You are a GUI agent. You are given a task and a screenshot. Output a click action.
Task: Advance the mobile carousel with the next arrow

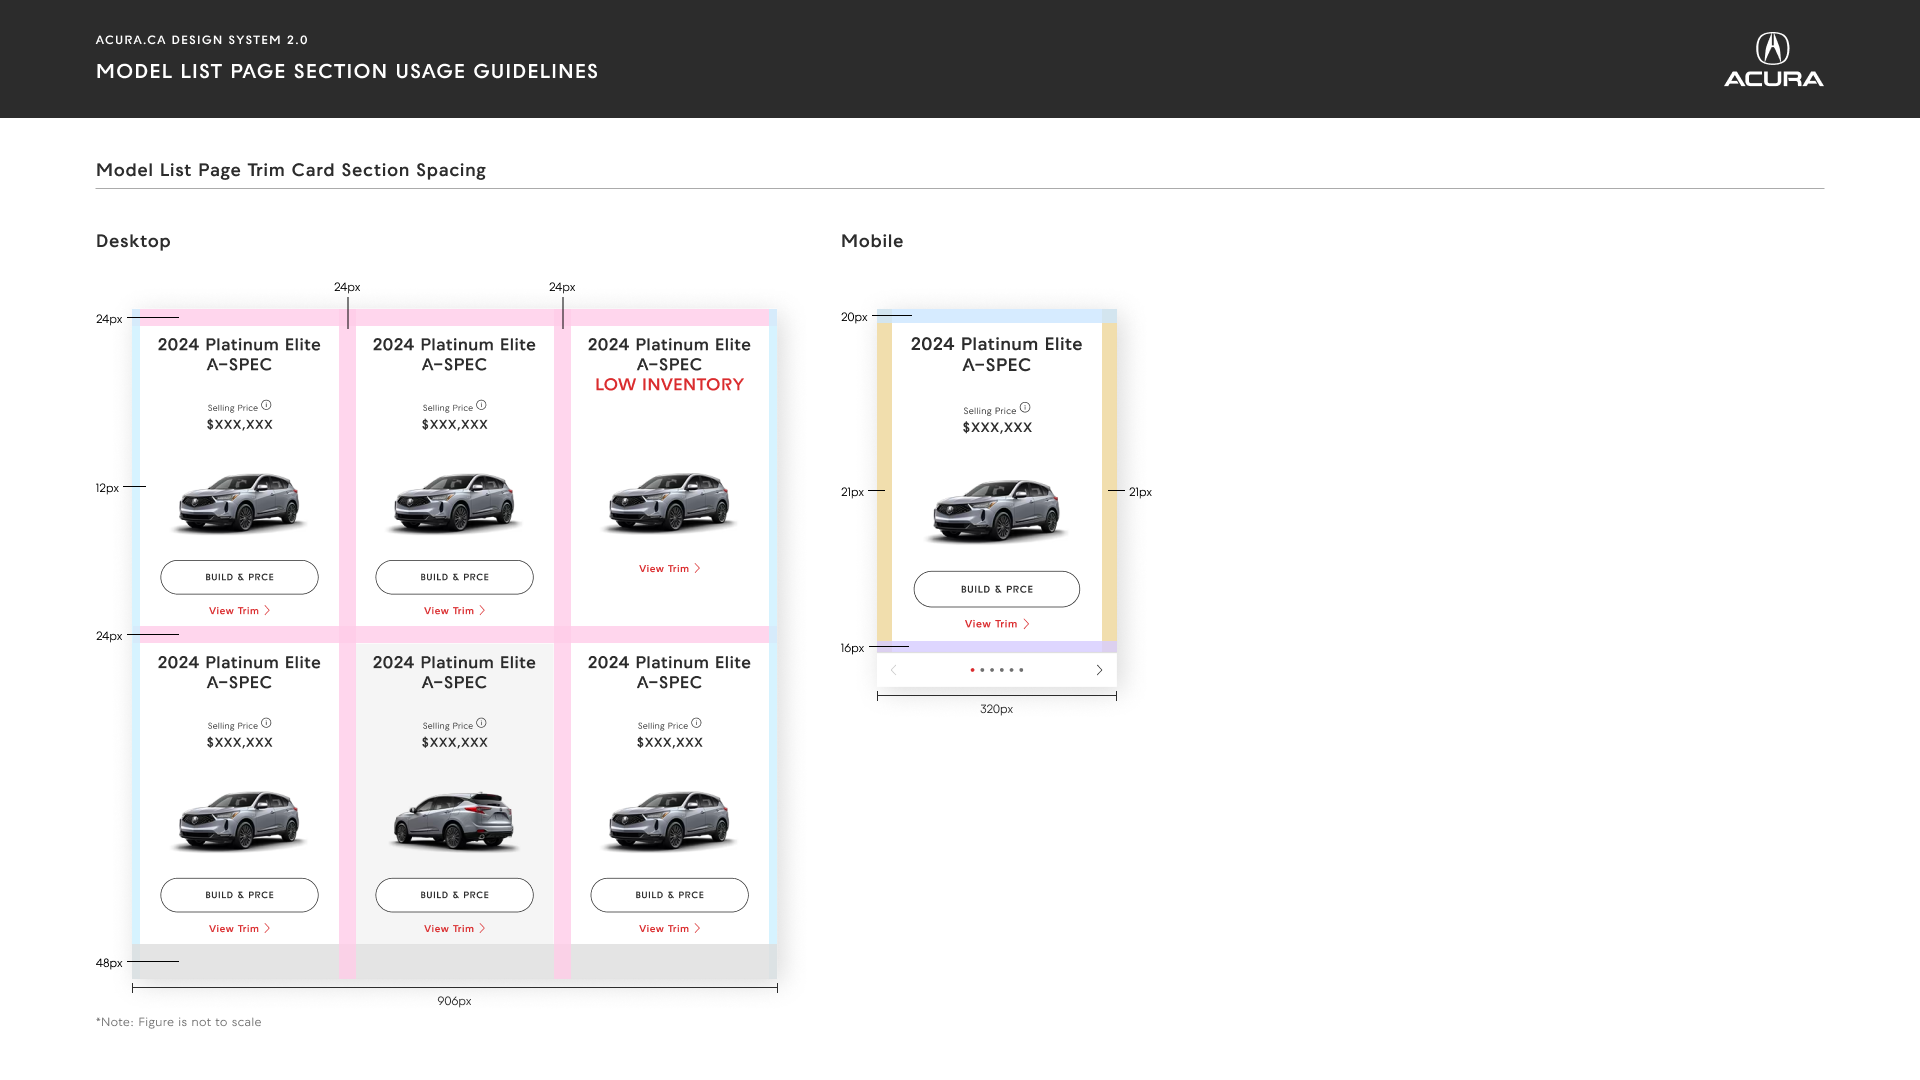[x=1099, y=670]
